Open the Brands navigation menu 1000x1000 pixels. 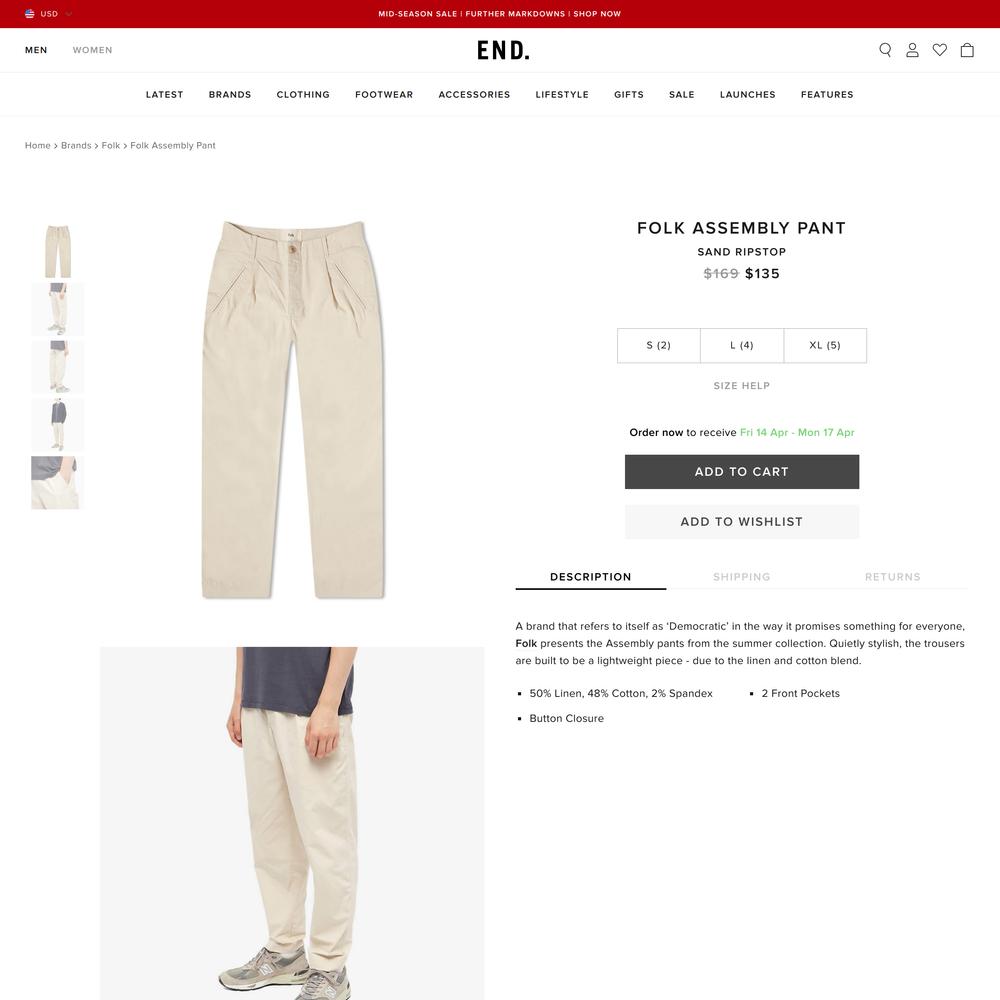(230, 94)
